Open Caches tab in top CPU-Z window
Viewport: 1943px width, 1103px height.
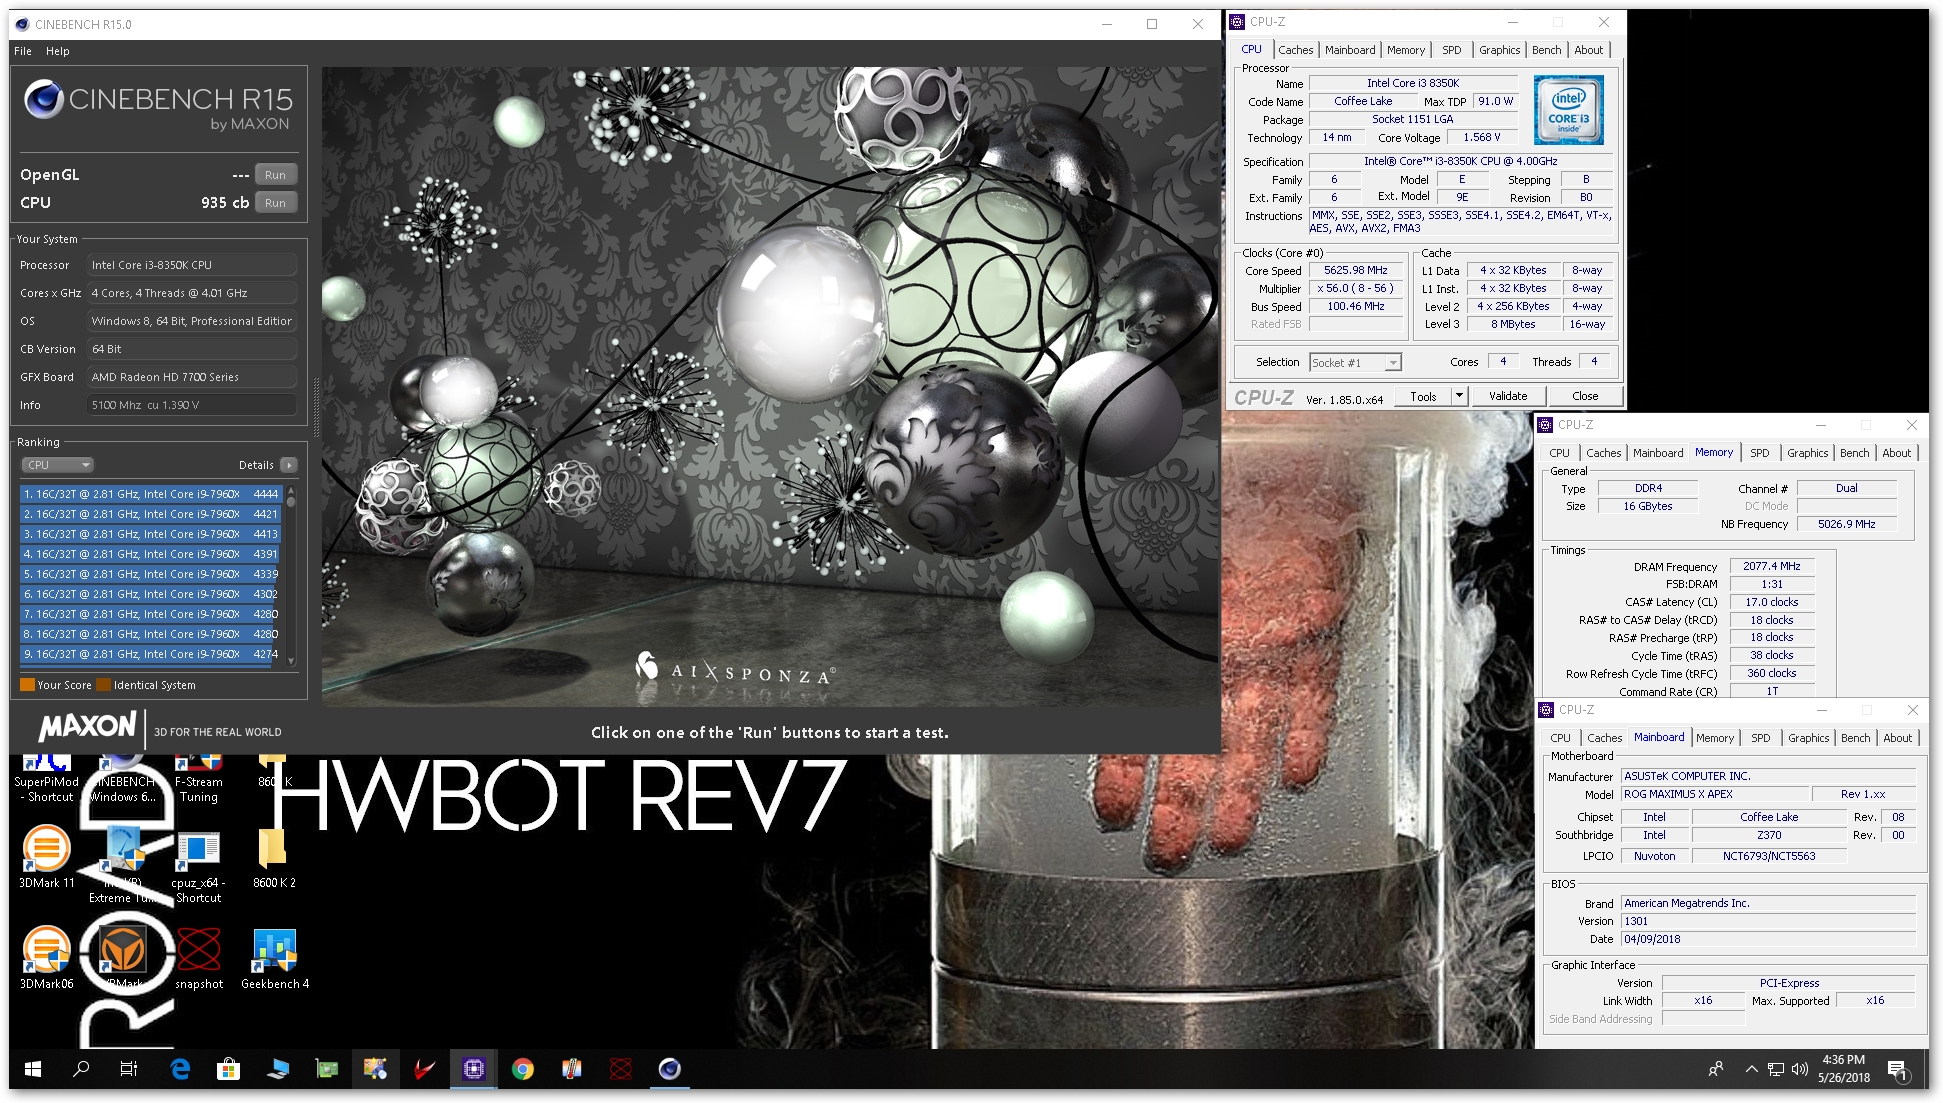[x=1295, y=50]
